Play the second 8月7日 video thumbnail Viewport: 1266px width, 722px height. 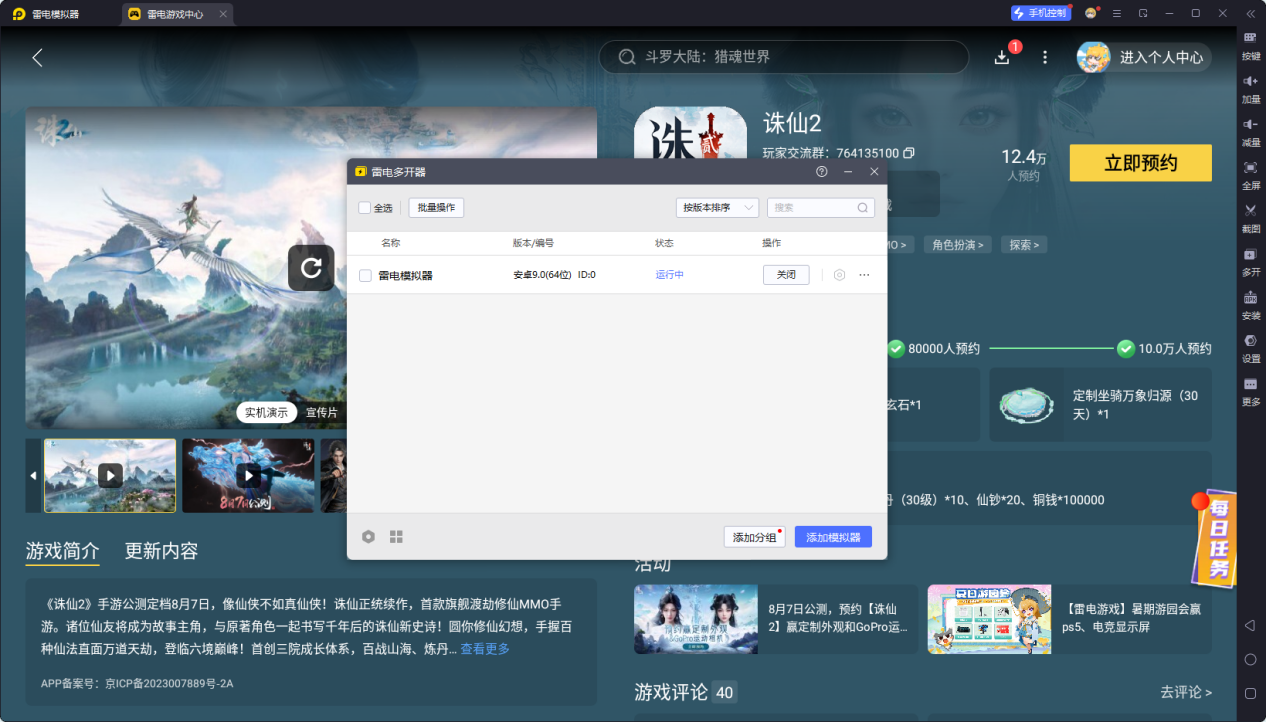pyautogui.click(x=248, y=475)
